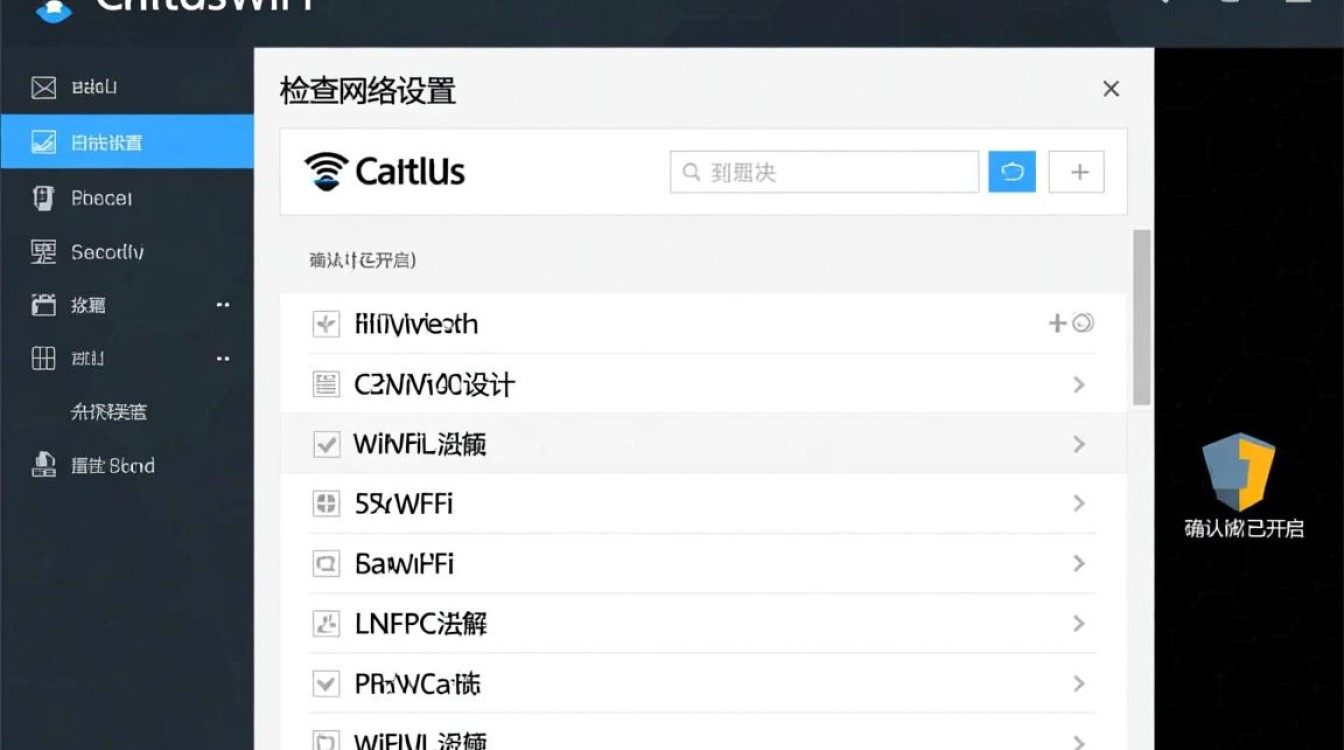Click the C2NM100设计 list icon
Viewport: 1344px width, 750px height.
pos(325,383)
